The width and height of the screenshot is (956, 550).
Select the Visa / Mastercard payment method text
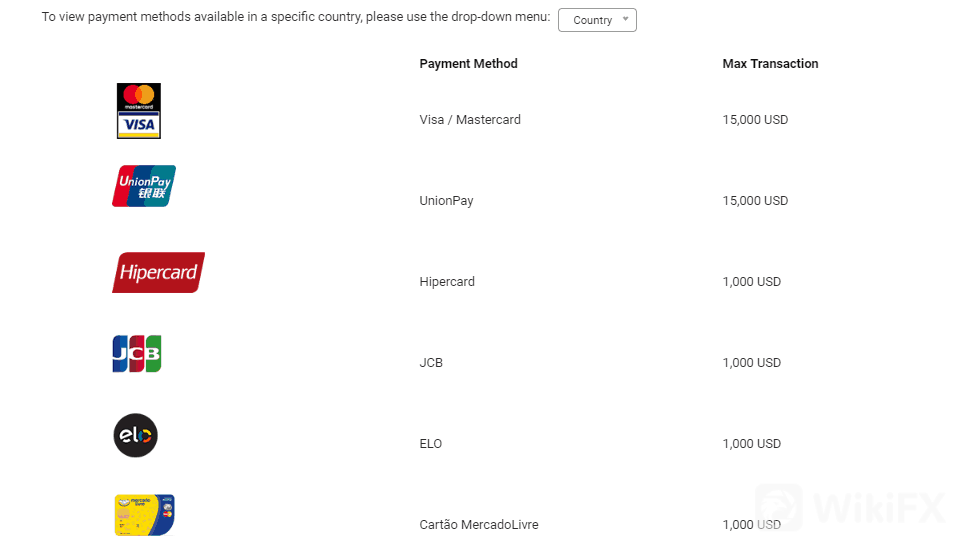tap(470, 120)
